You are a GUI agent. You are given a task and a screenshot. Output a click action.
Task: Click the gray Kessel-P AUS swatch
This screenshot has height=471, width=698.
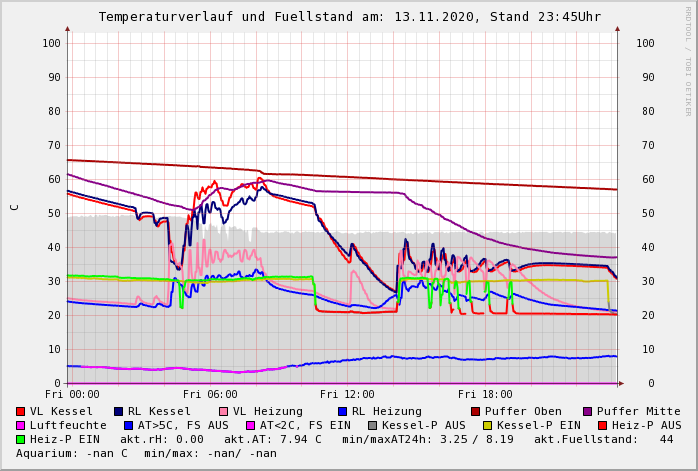pos(372,425)
